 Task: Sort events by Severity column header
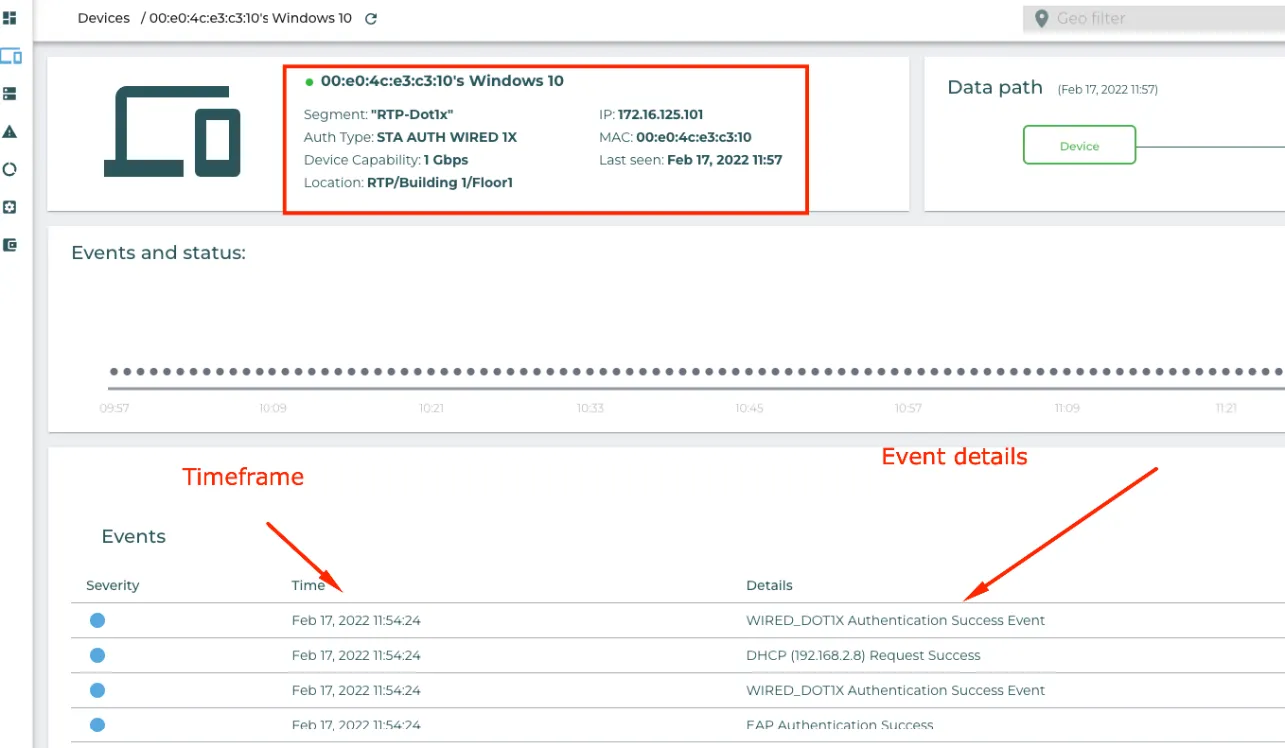tap(113, 585)
